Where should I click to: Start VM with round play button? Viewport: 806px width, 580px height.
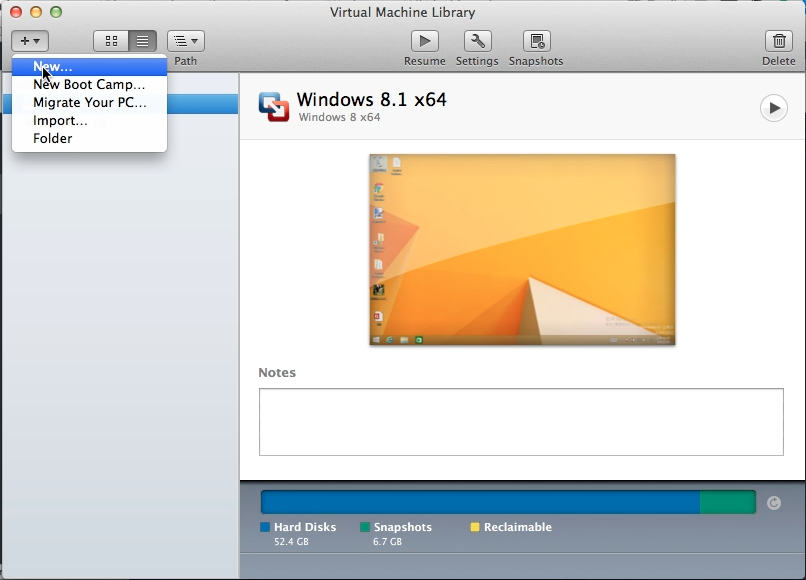pos(774,108)
